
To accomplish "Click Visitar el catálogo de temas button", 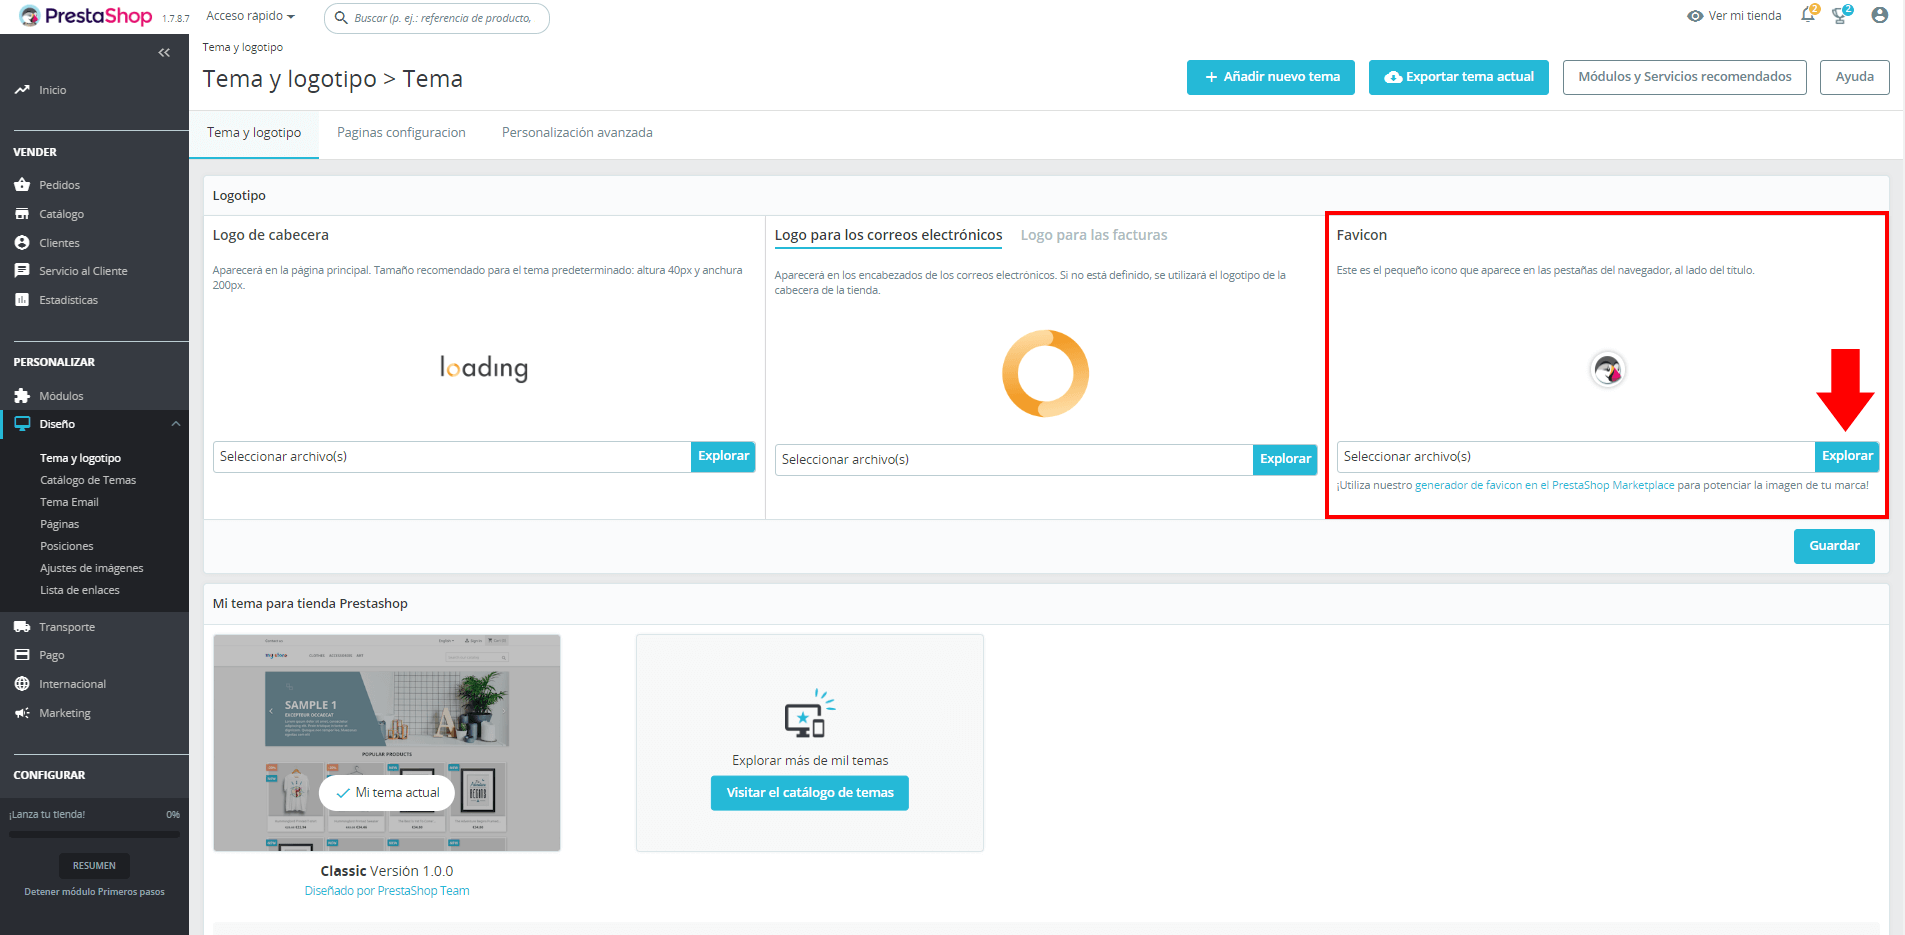I will (x=810, y=793).
